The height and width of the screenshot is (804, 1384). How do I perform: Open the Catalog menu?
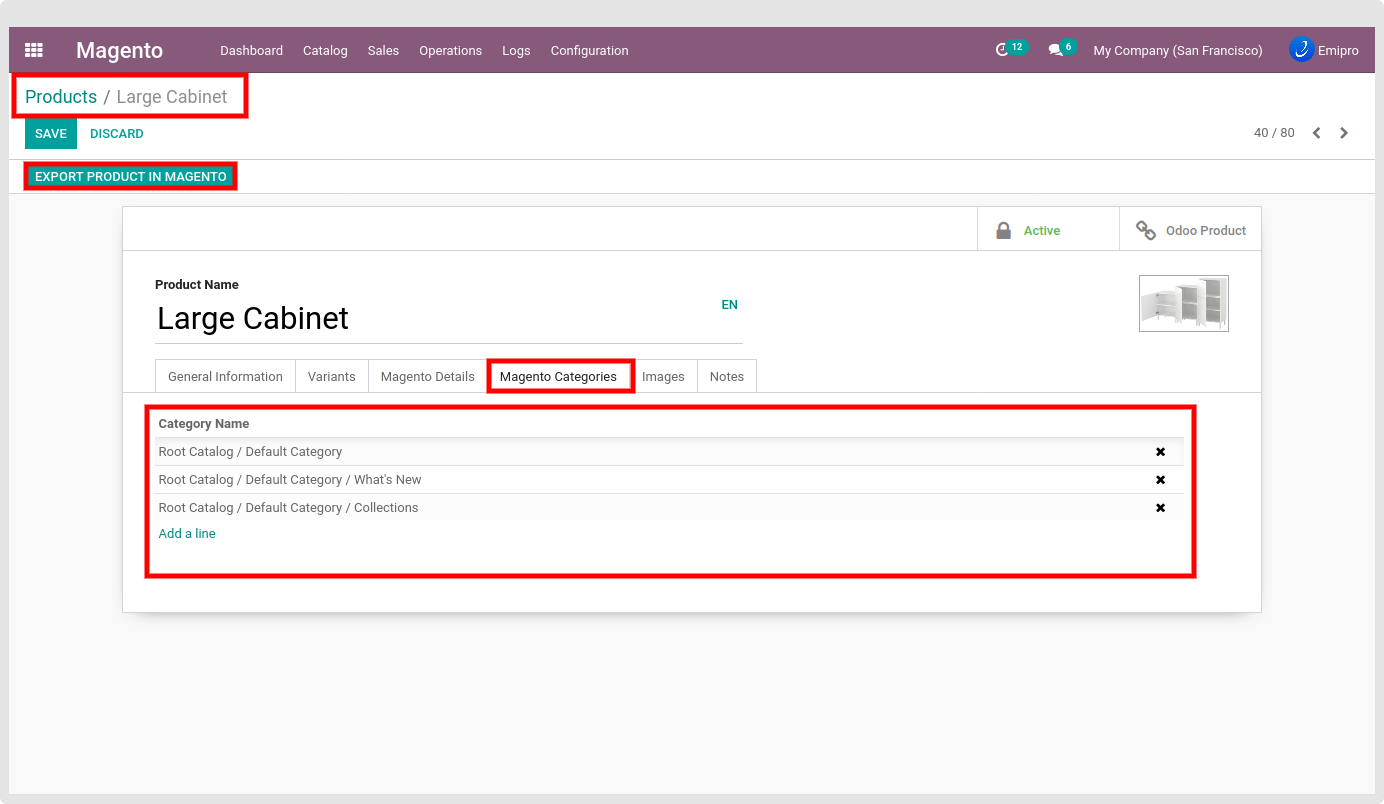[x=325, y=50]
